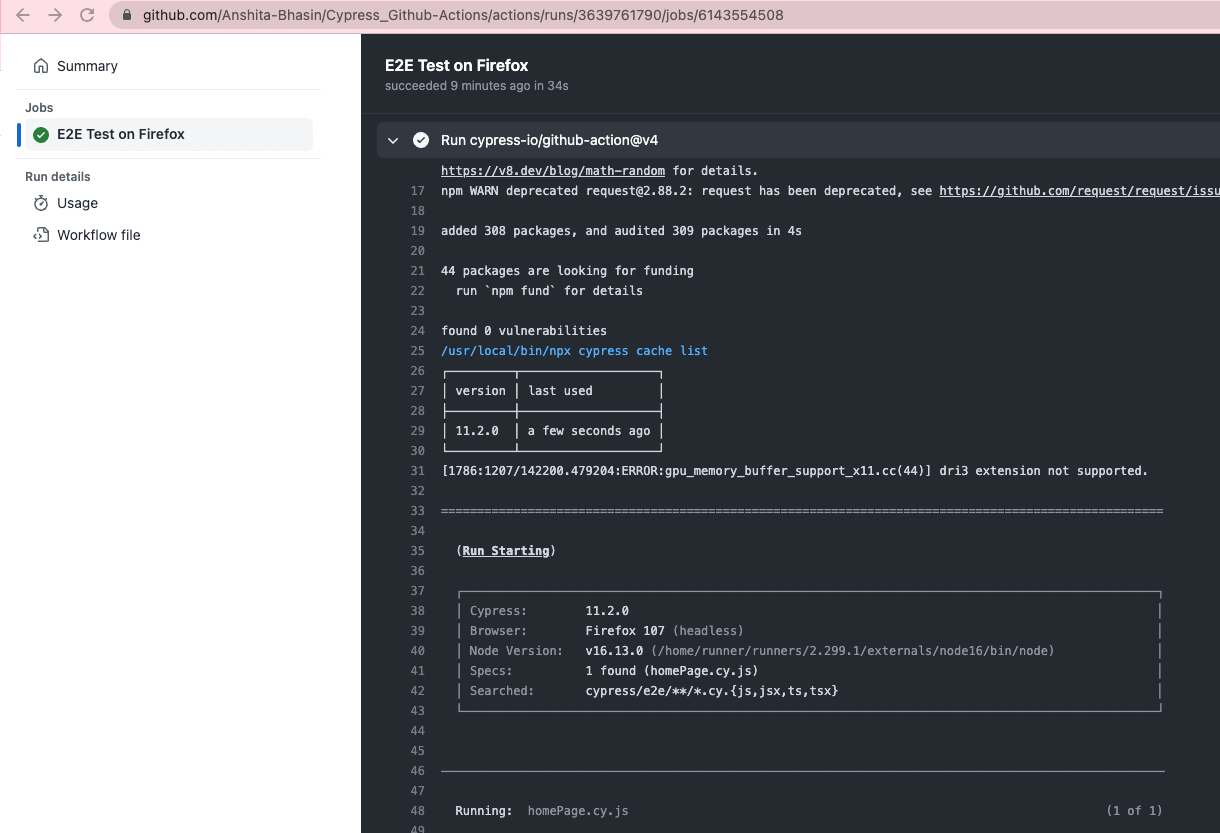Screen dimensions: 1220x833
Task: Click the success checkmark on Run cypress-io/github-action@v4
Action: [x=421, y=140]
